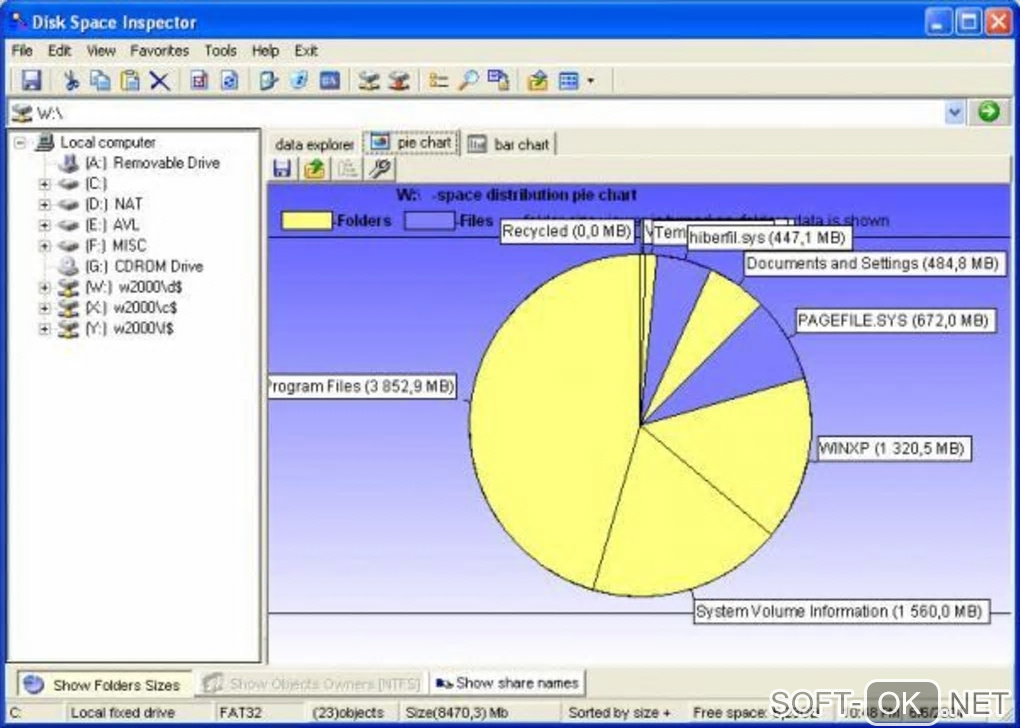The image size is (1020, 728).
Task: Open the Favorites menu
Action: [x=159, y=51]
